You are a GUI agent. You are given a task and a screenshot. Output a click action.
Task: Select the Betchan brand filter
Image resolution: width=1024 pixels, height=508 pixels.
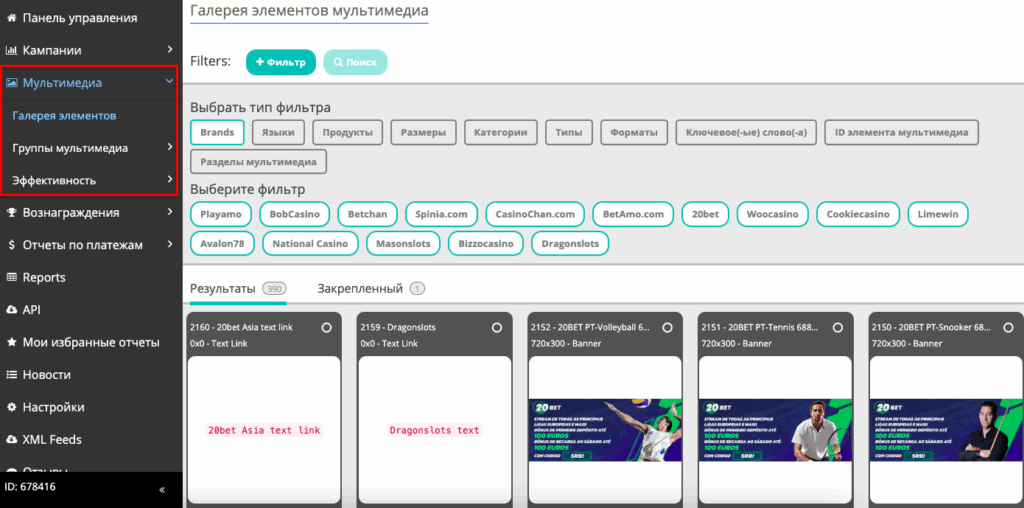coord(368,214)
